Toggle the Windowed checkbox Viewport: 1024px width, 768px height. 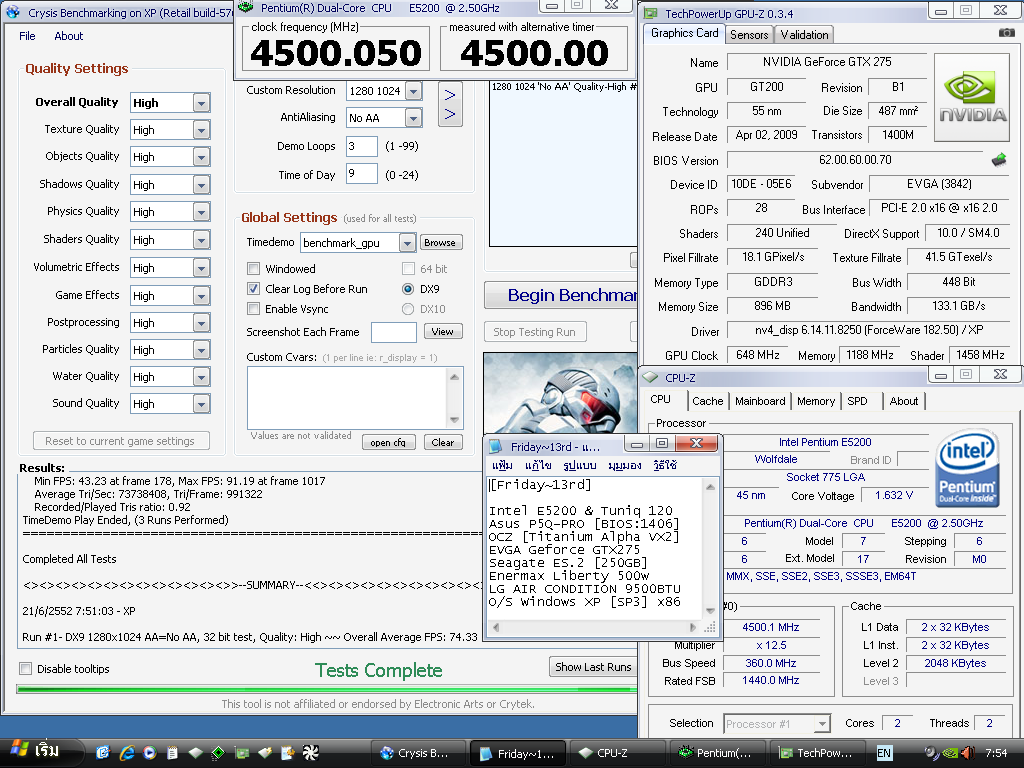253,268
